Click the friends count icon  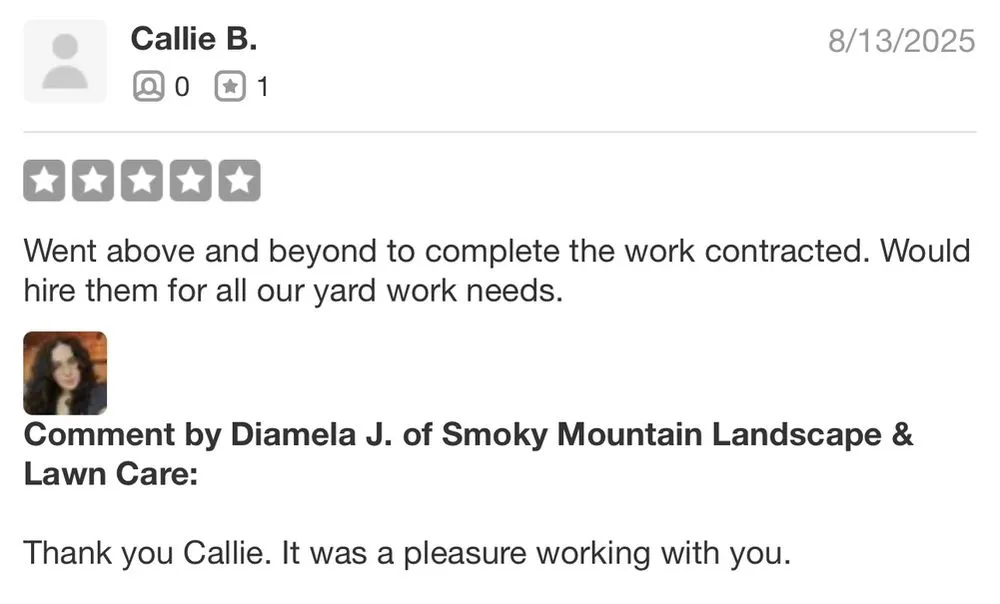(x=147, y=87)
